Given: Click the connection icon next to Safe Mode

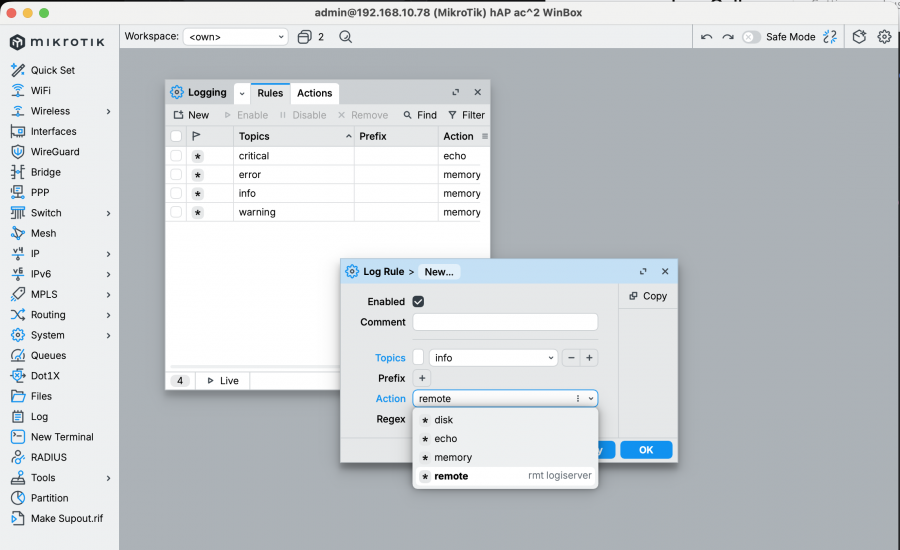Looking at the screenshot, I should (829, 37).
